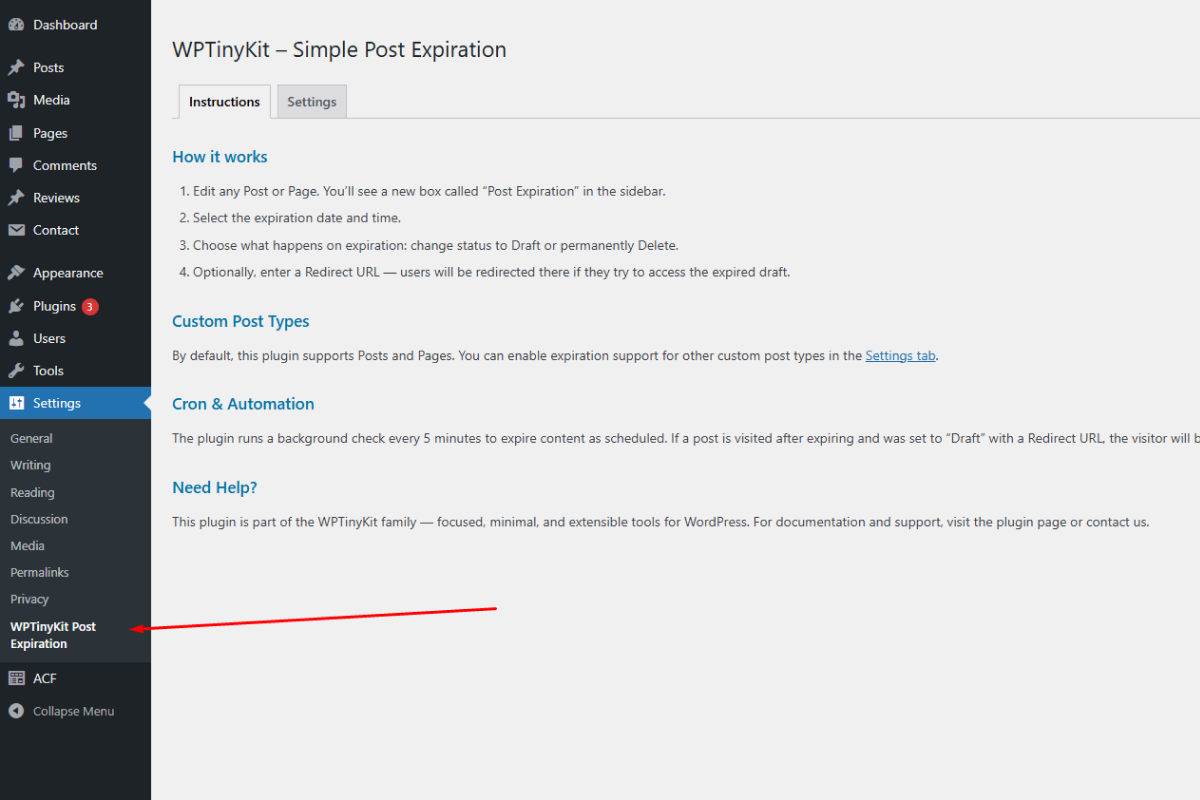Click the Media library icon

(16, 100)
